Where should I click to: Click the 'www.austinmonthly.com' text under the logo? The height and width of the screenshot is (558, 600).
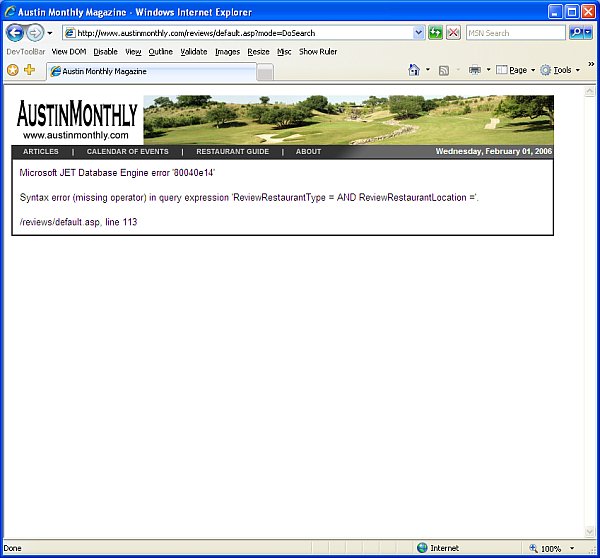[x=76, y=135]
